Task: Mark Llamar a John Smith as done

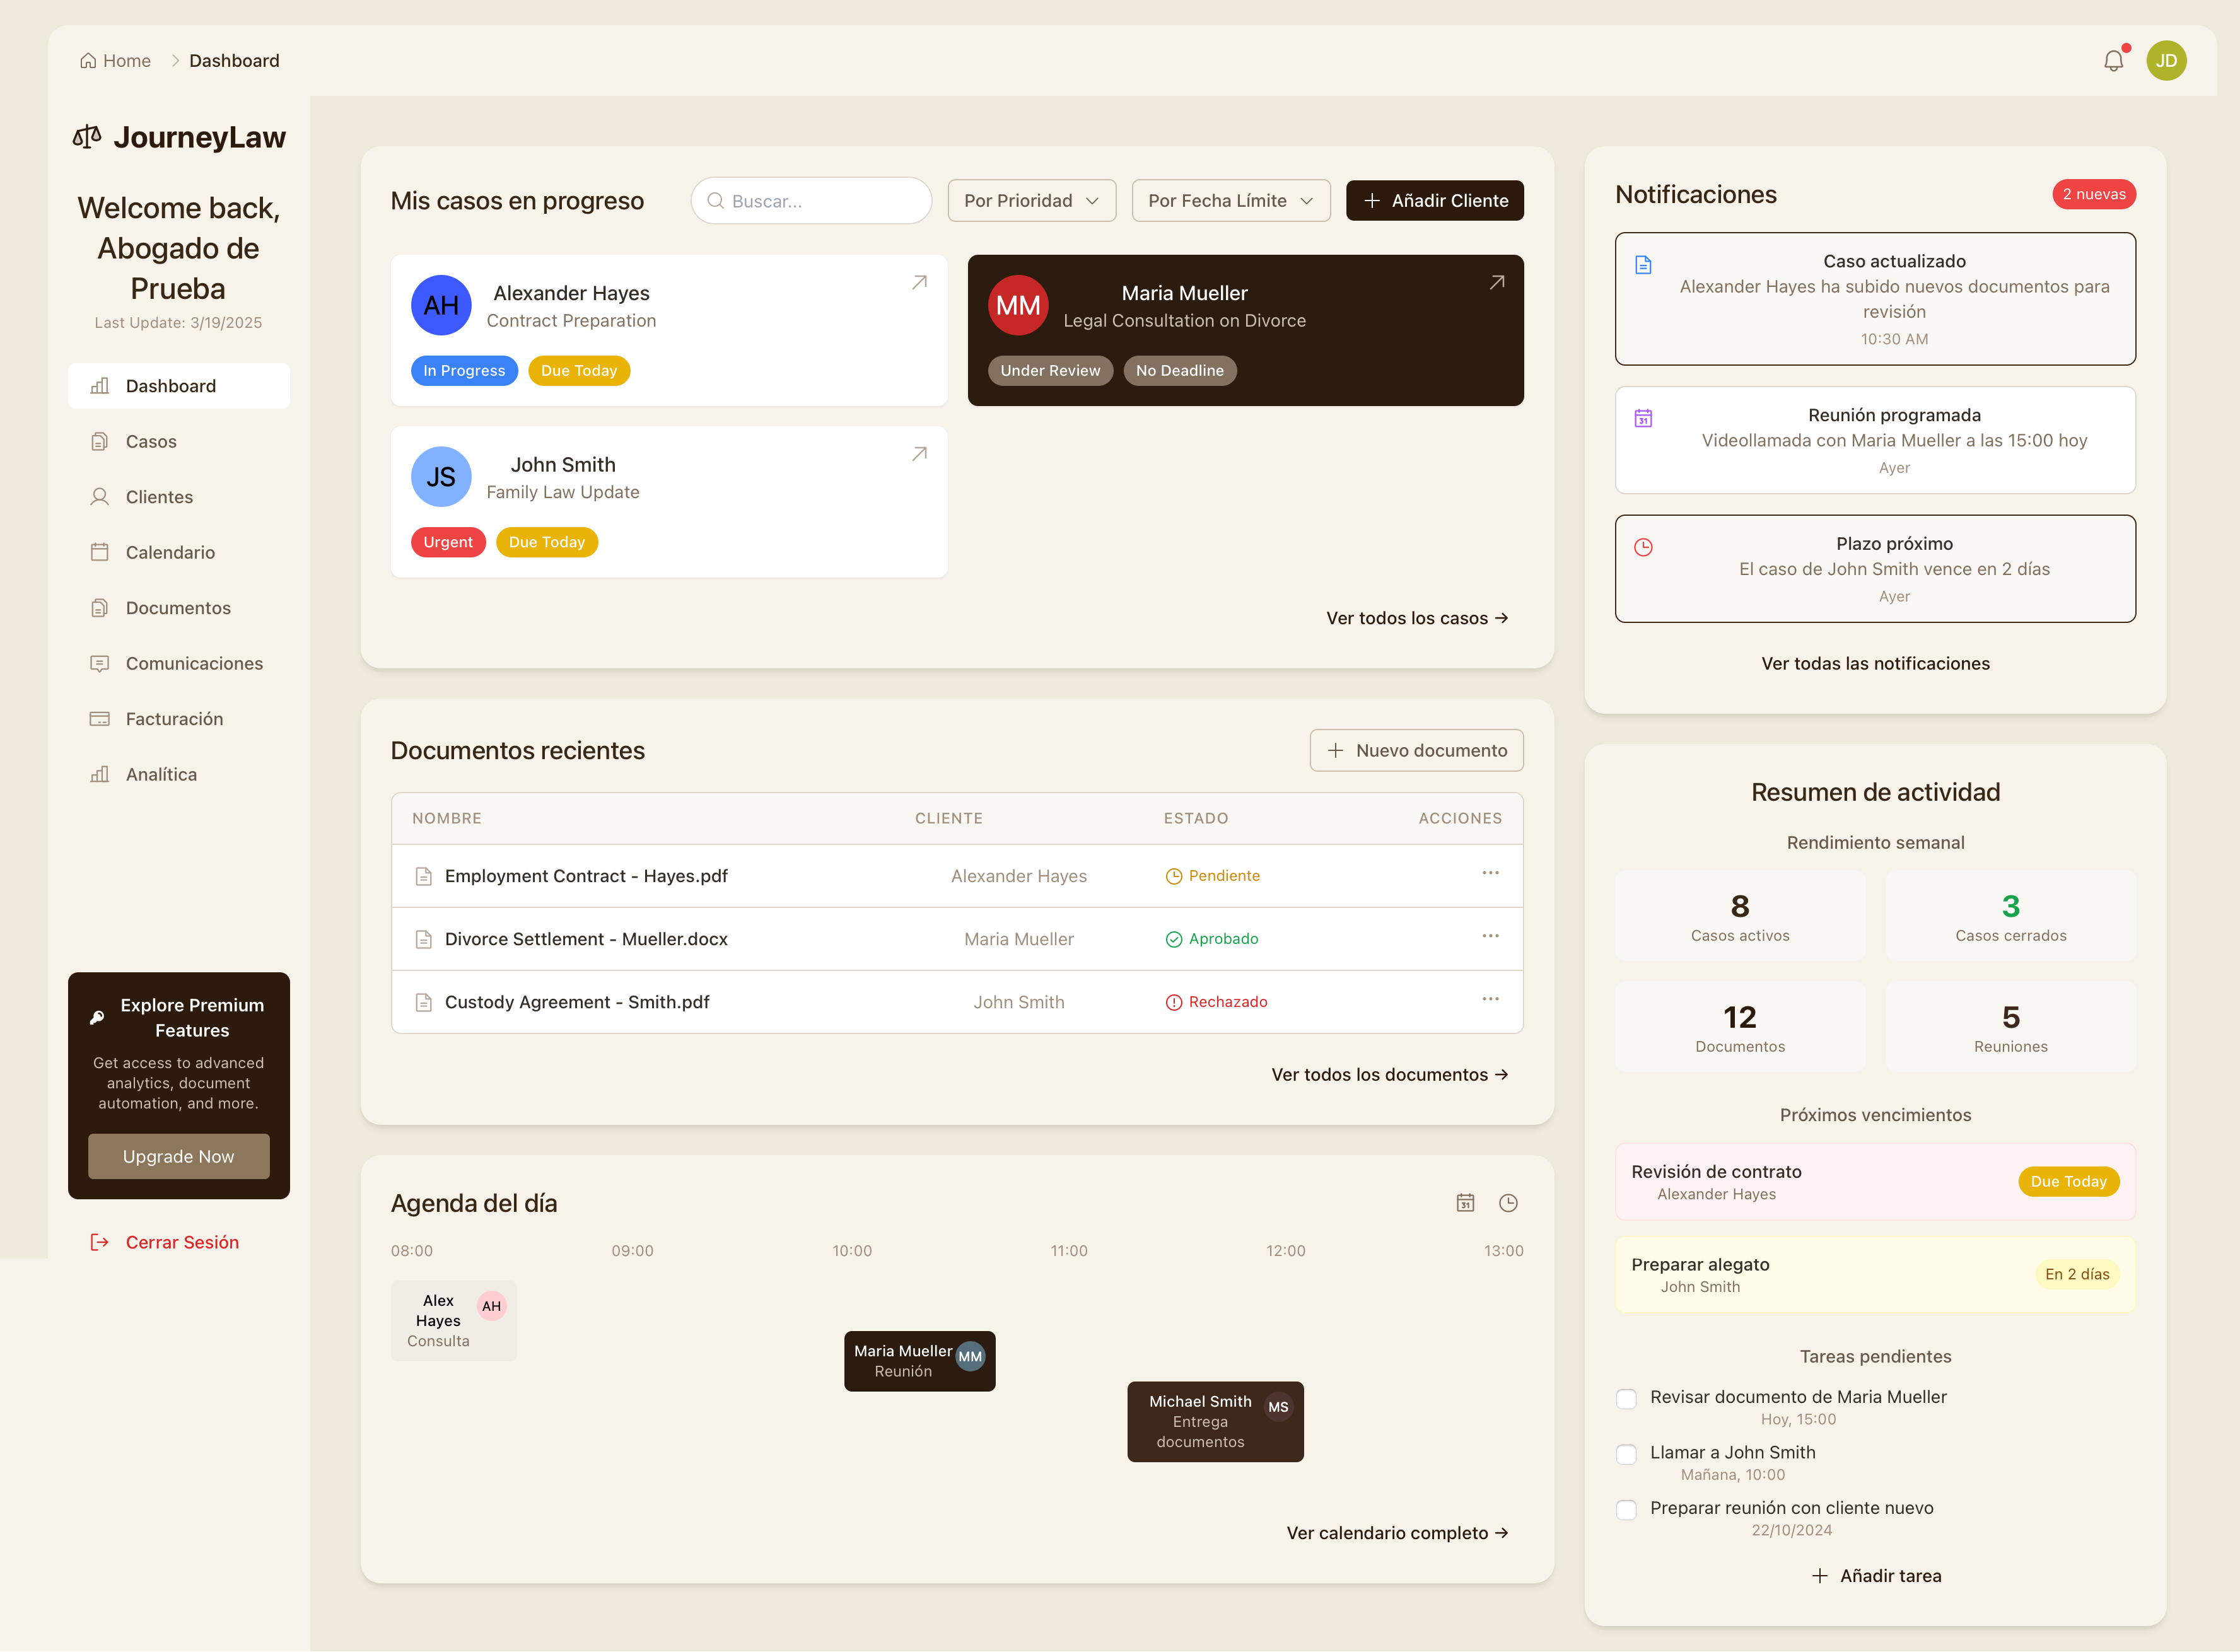Action: pyautogui.click(x=1625, y=1455)
